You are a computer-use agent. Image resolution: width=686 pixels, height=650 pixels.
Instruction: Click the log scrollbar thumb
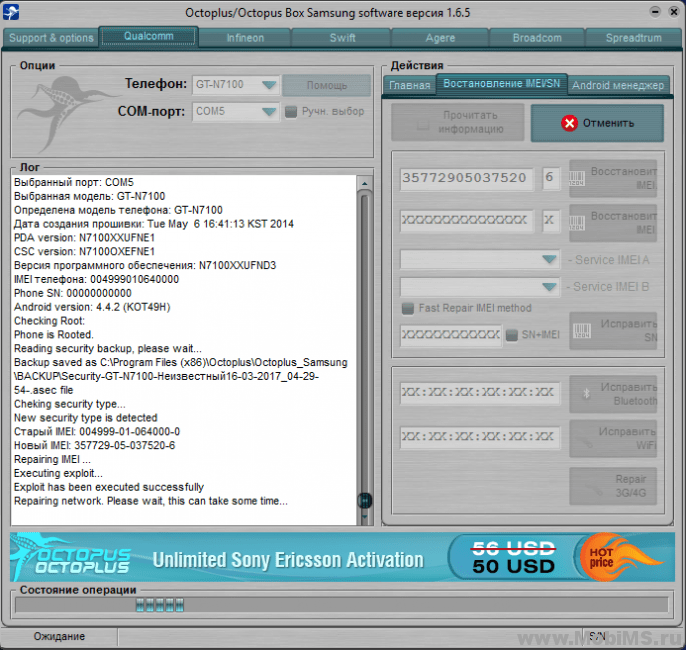(364, 500)
